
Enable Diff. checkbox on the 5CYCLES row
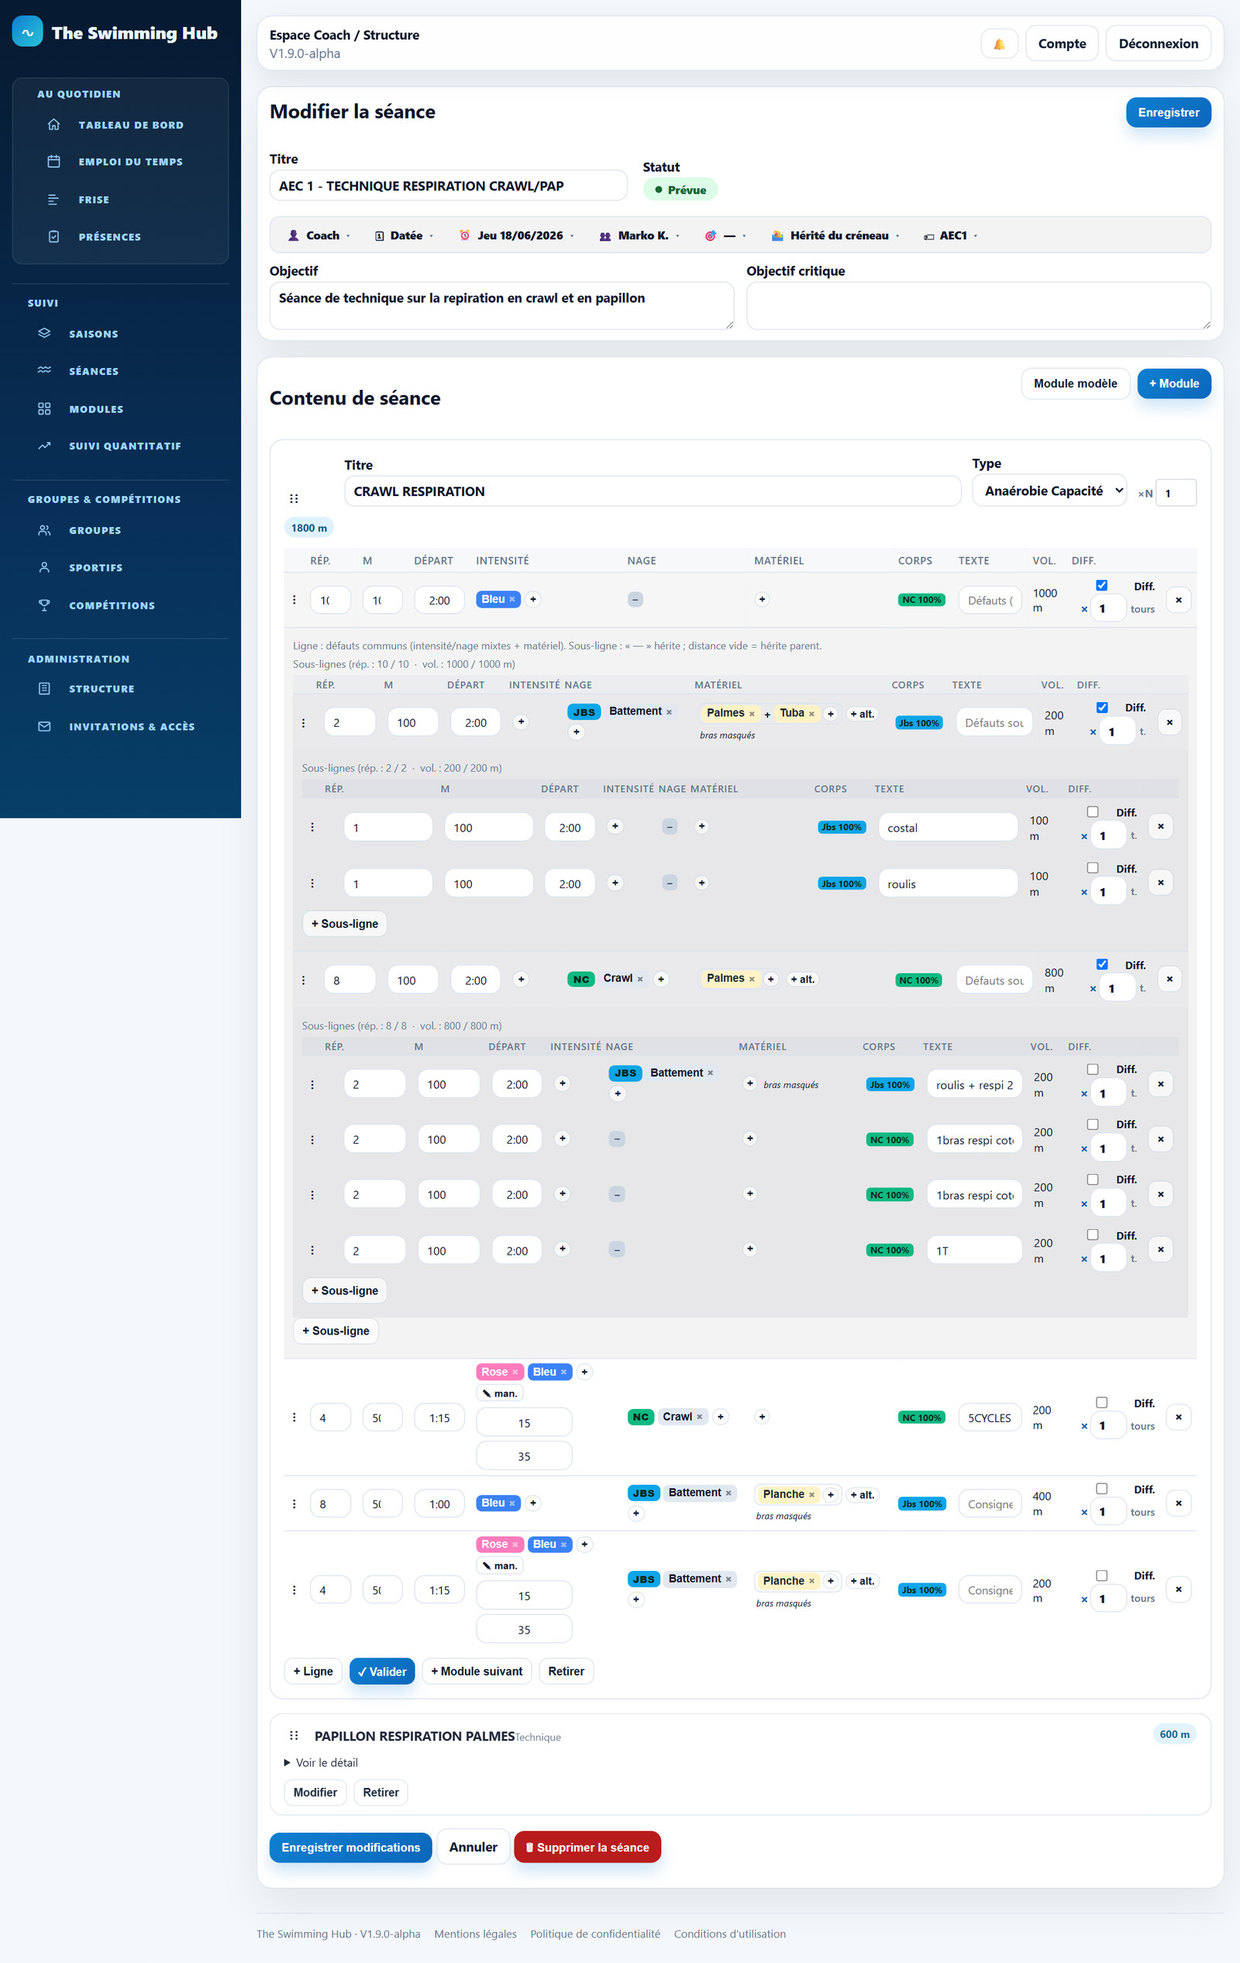(x=1101, y=1403)
